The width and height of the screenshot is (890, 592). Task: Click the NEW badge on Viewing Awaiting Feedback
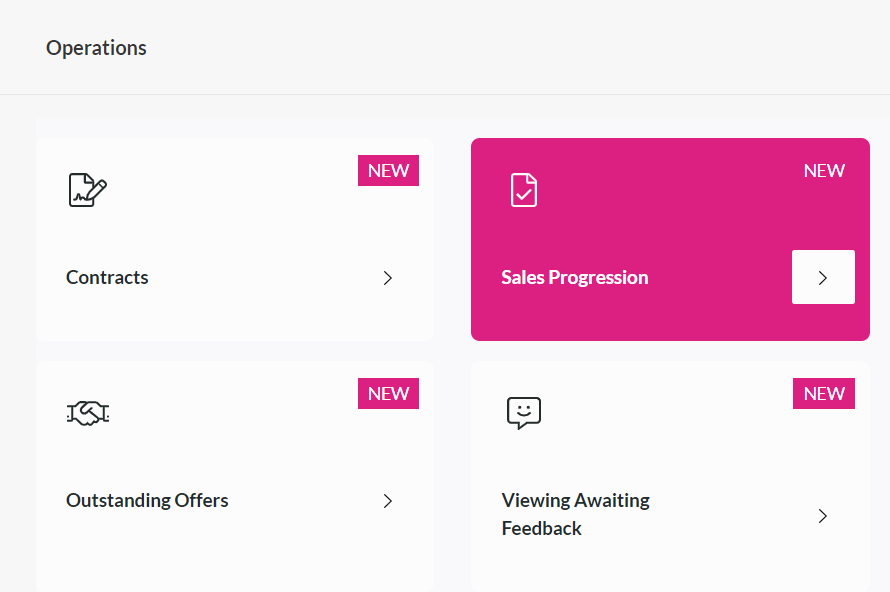click(824, 393)
